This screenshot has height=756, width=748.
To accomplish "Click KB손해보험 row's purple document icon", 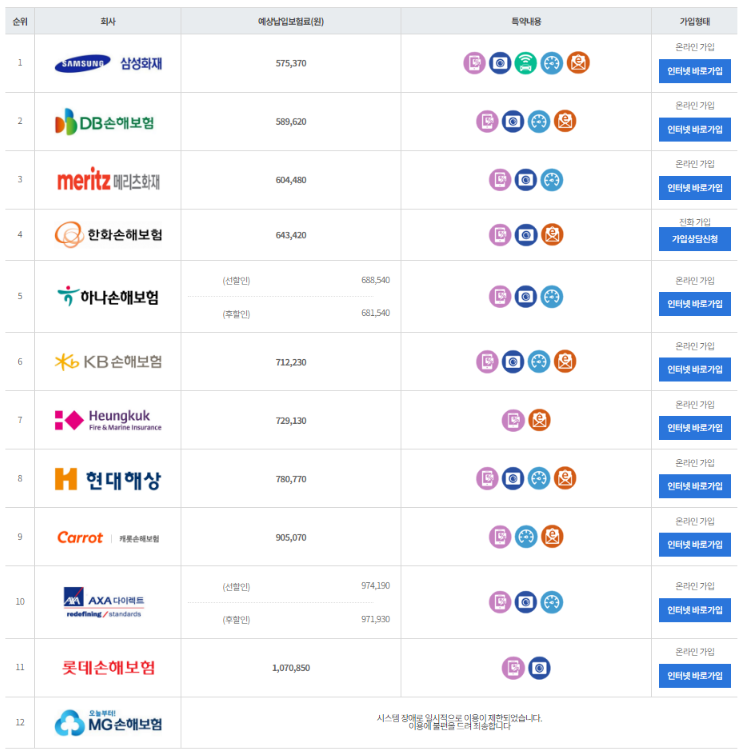I will 487,362.
